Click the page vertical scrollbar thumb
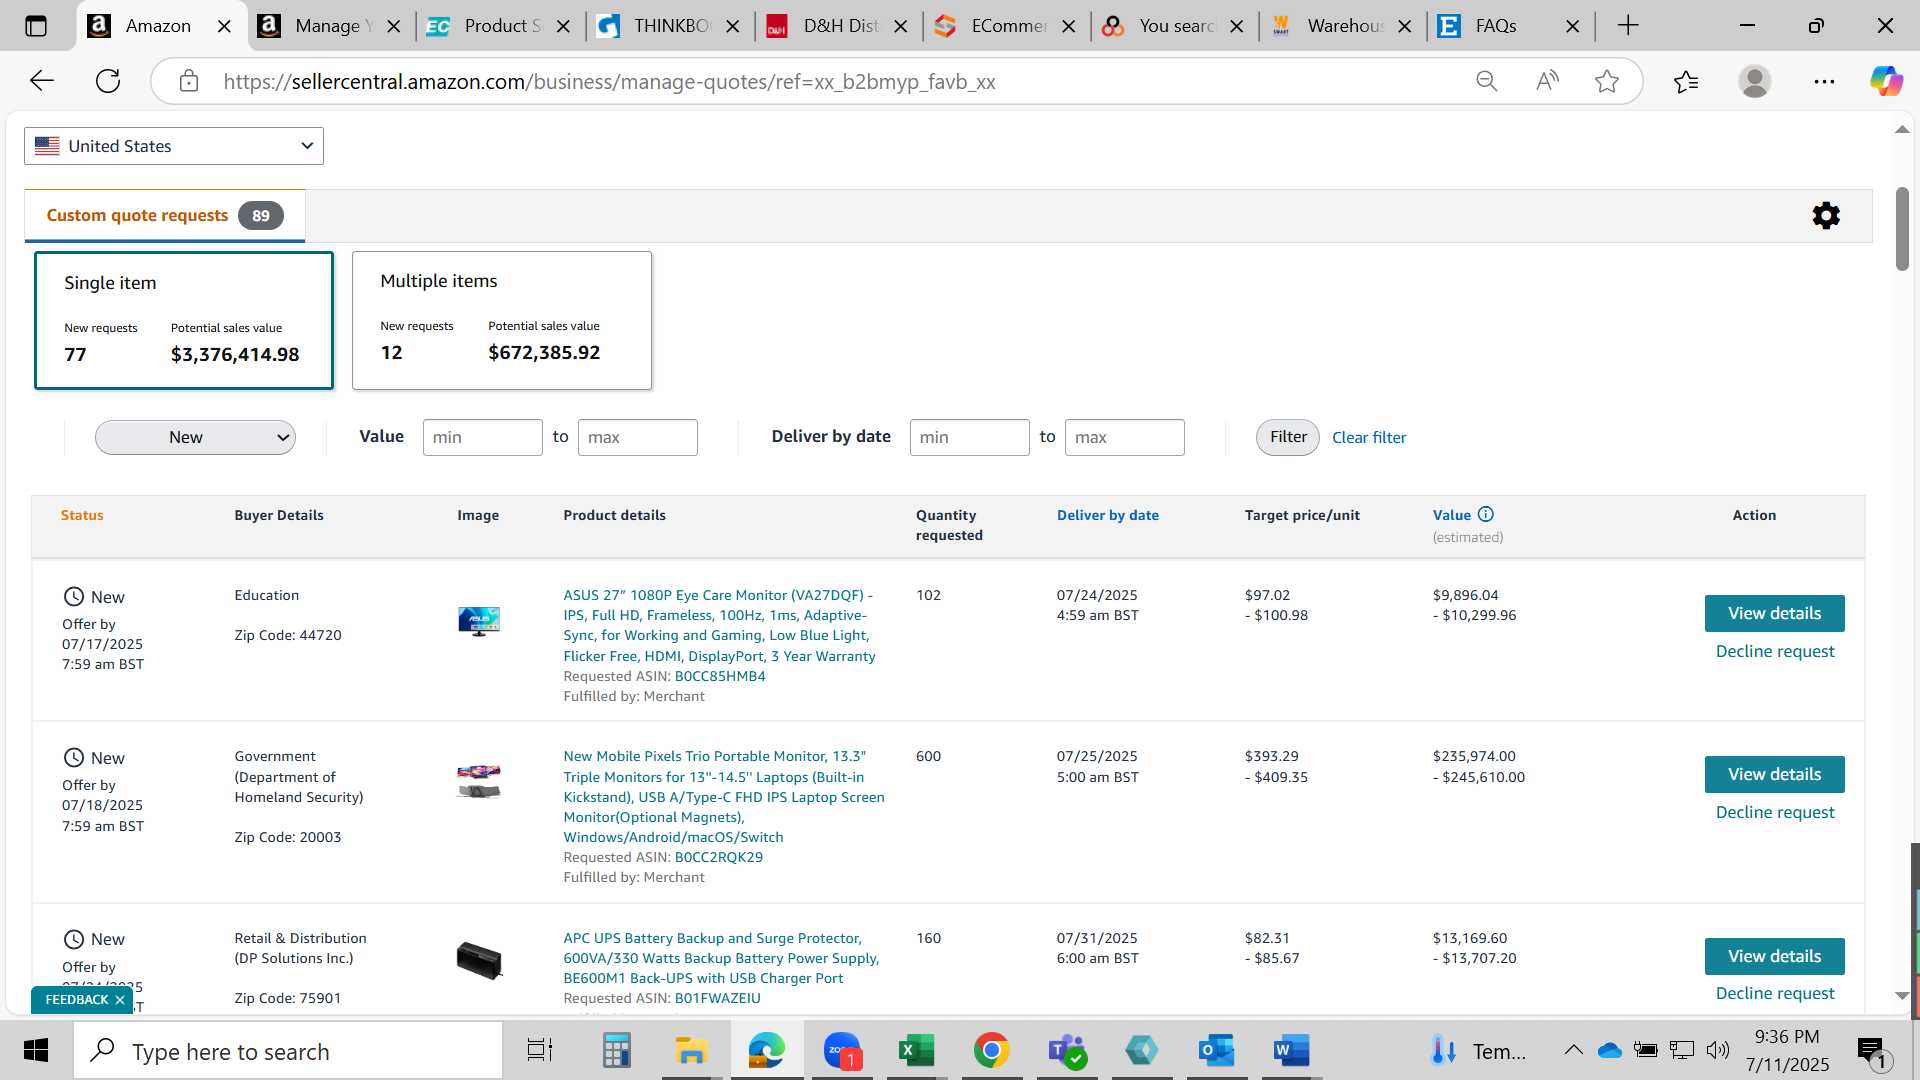This screenshot has height=1080, width=1920. tap(1902, 228)
